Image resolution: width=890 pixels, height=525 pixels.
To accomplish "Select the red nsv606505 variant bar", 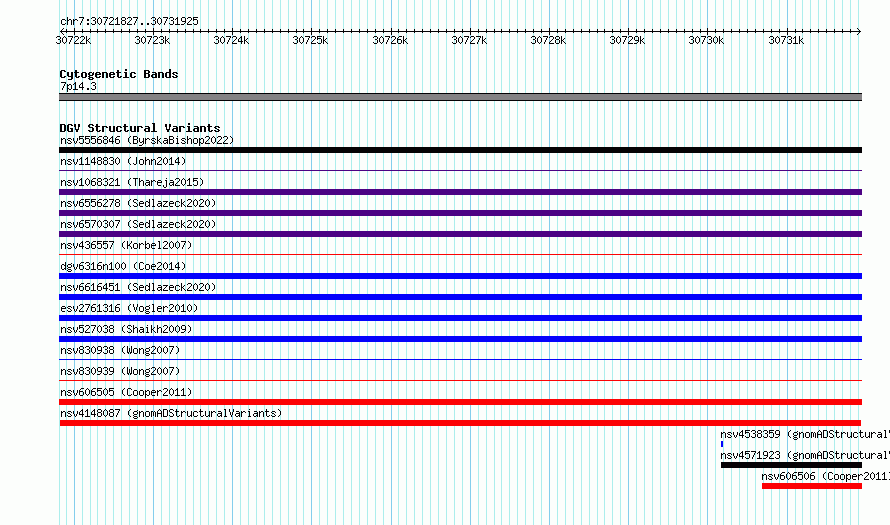I will [460, 402].
